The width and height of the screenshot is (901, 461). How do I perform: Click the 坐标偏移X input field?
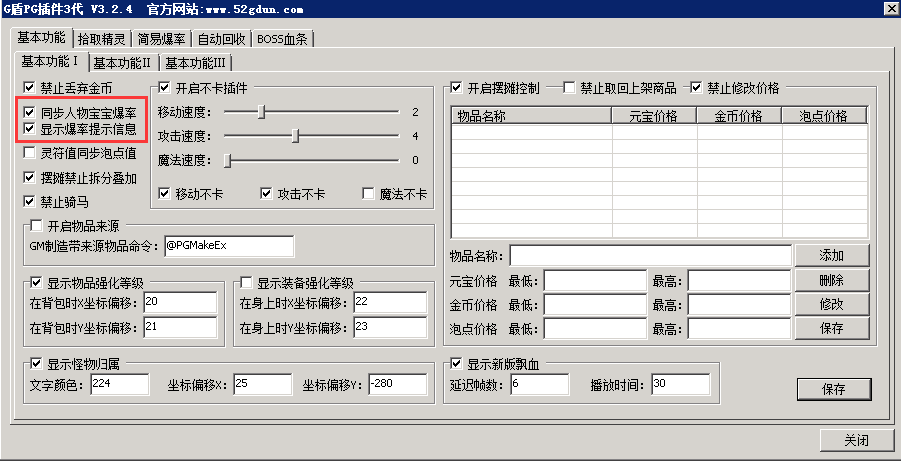click(262, 384)
